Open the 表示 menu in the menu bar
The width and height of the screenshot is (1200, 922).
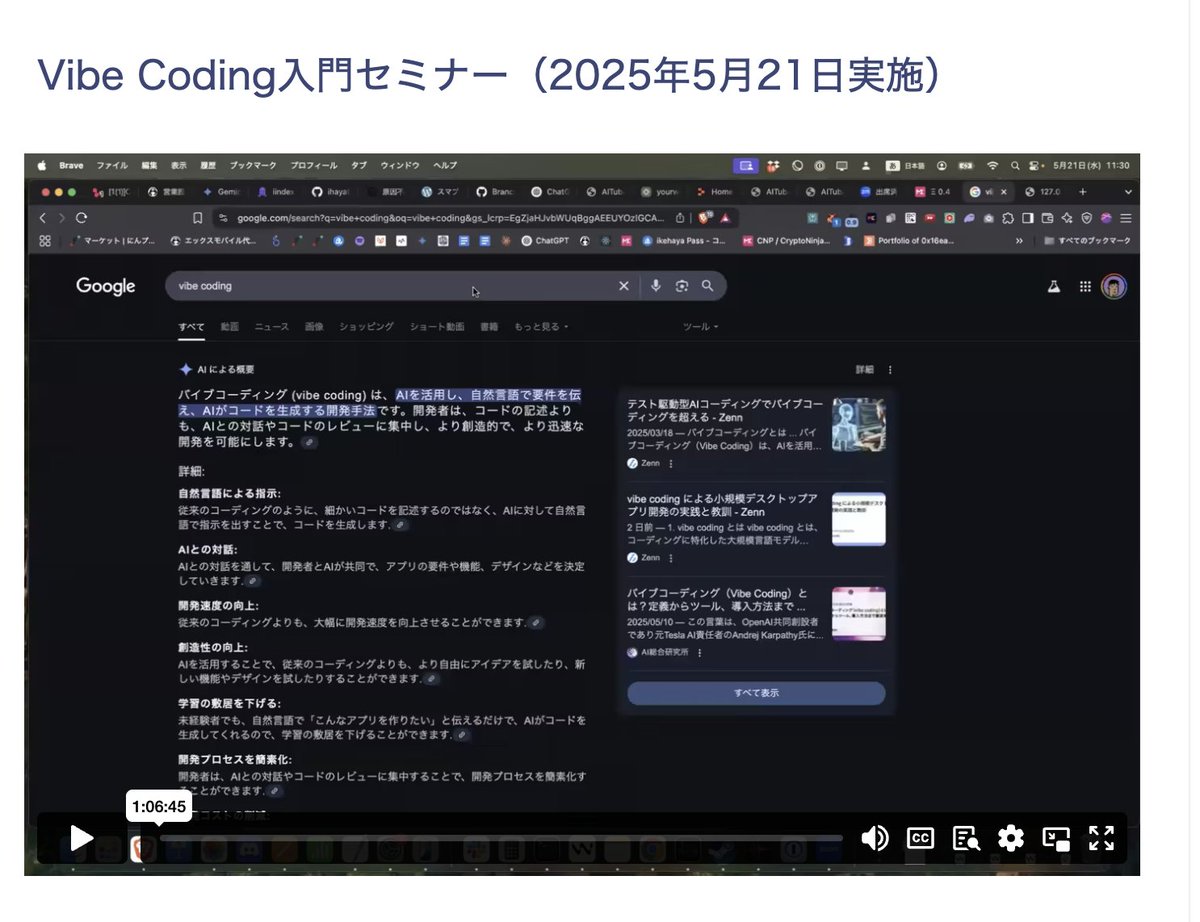pyautogui.click(x=179, y=165)
